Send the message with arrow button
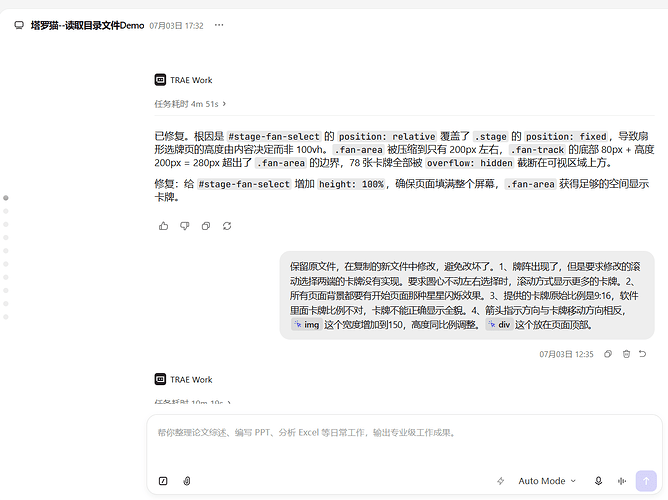 pos(646,481)
